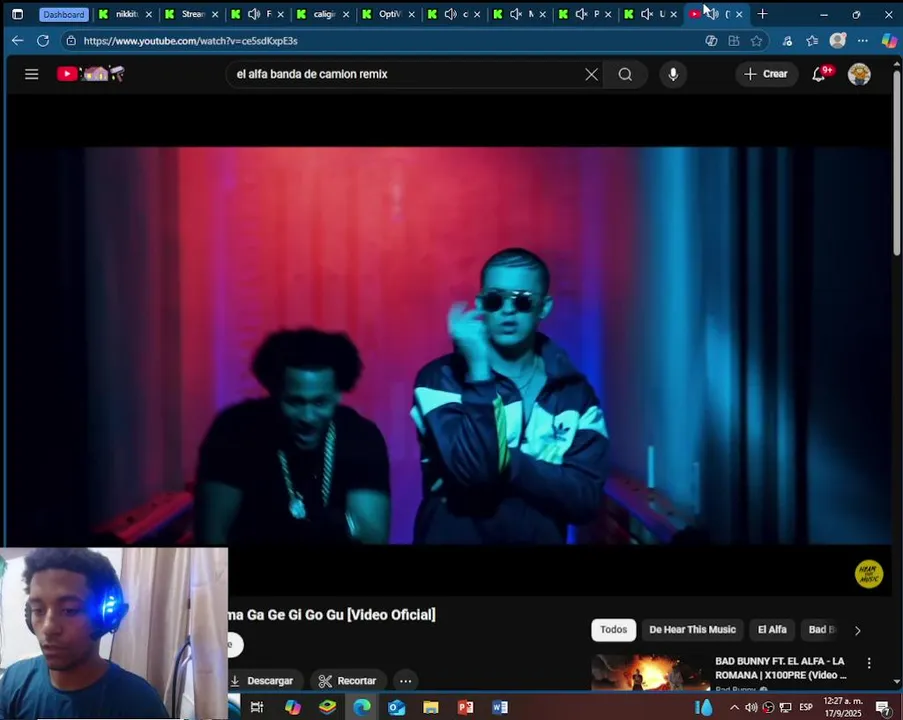Open more actions ellipsis under video
The width and height of the screenshot is (903, 720).
(x=405, y=680)
